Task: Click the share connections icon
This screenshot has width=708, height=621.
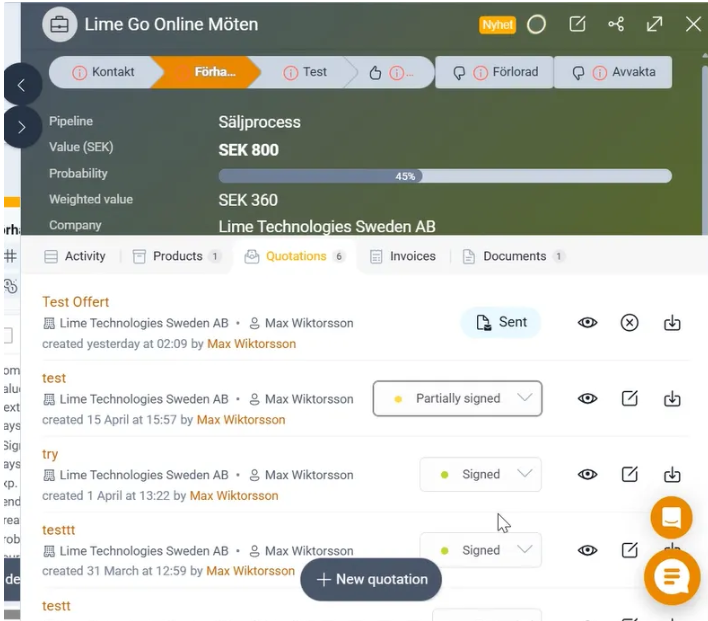Action: pos(616,24)
